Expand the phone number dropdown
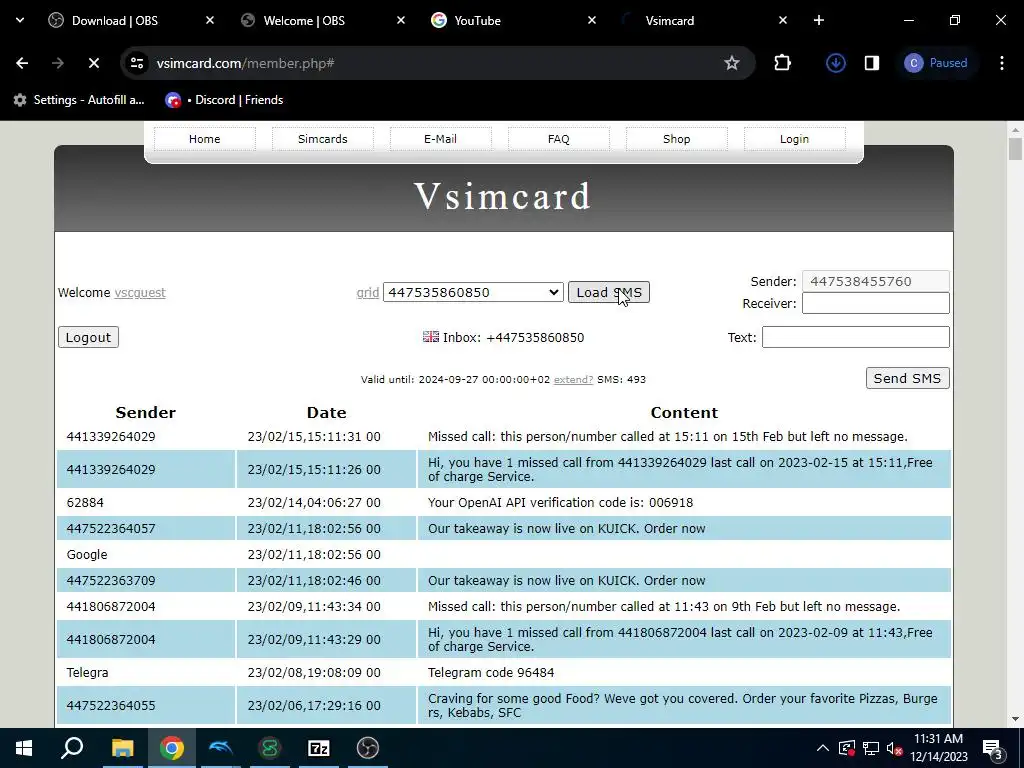Image resolution: width=1024 pixels, height=768 pixels. (x=473, y=292)
